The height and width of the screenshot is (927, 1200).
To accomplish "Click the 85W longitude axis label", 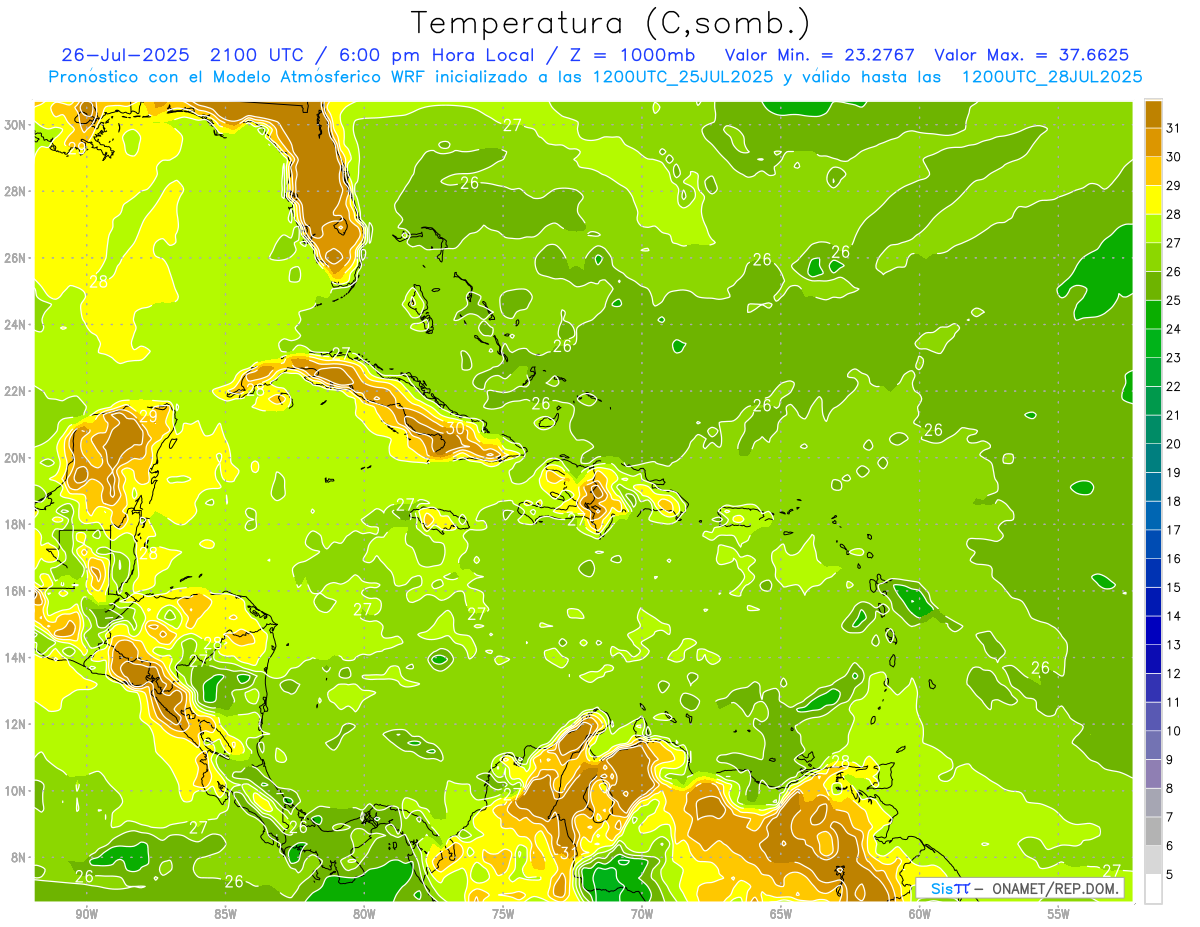I will [x=226, y=914].
